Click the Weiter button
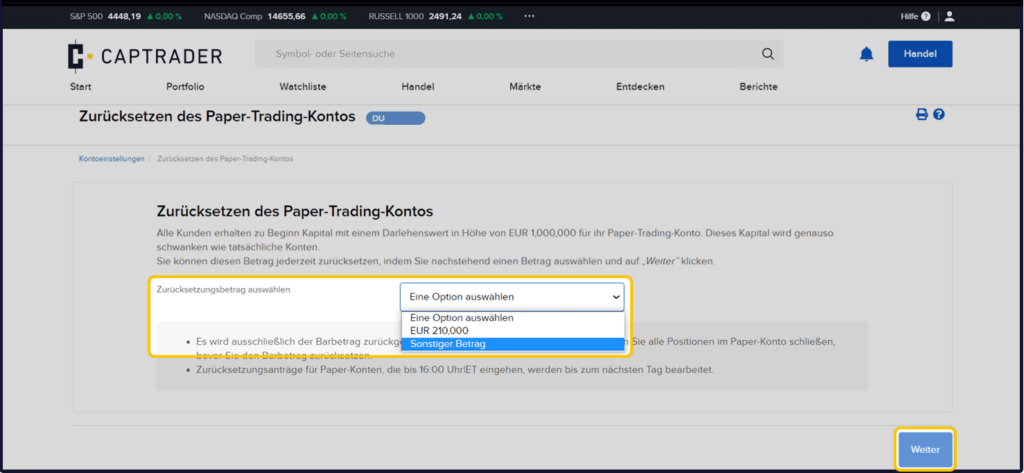 (925, 449)
